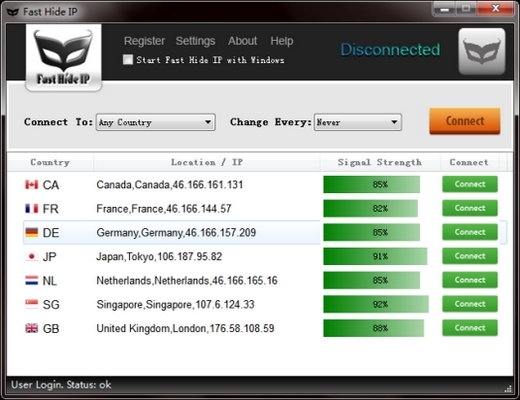Open the About menu item
520x400 pixels.
coord(242,41)
